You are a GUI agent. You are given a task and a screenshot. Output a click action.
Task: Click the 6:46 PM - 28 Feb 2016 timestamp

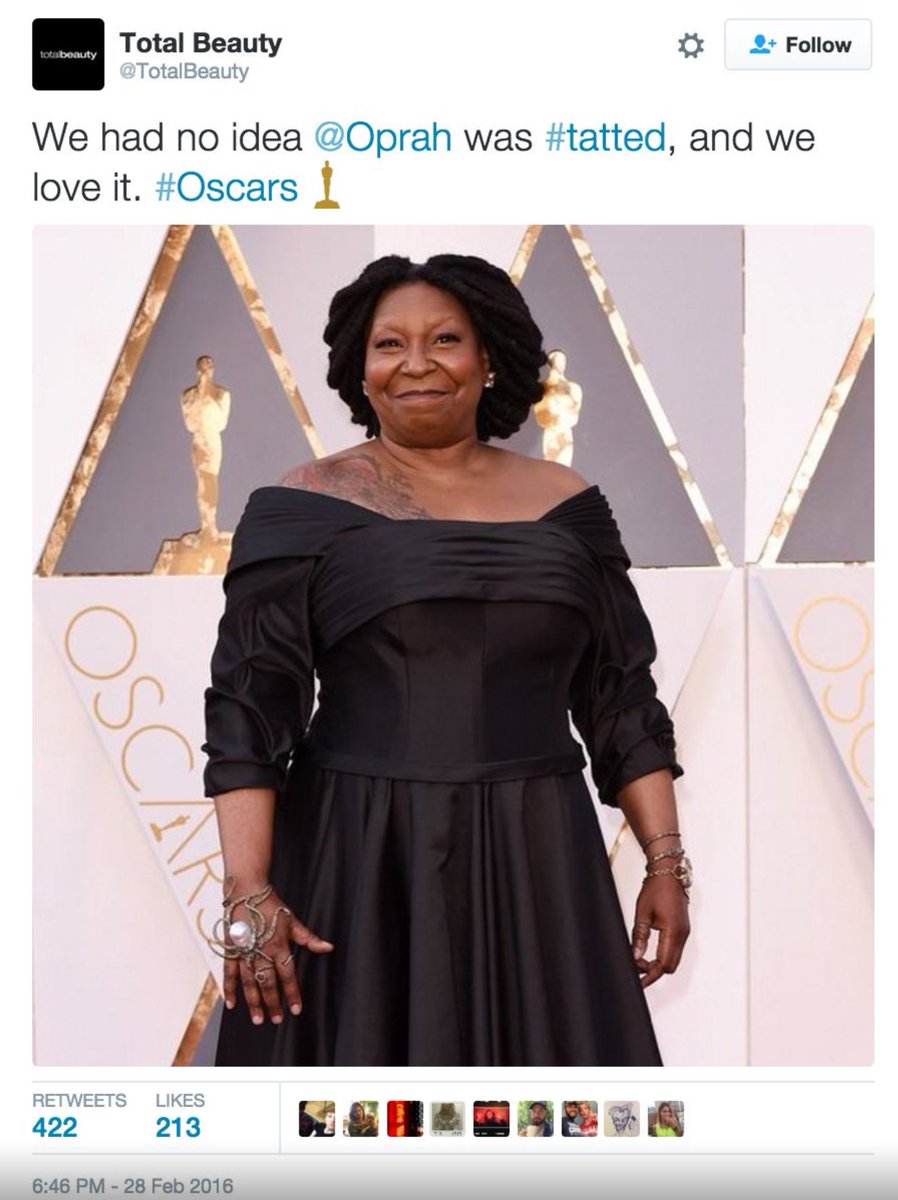132,1187
